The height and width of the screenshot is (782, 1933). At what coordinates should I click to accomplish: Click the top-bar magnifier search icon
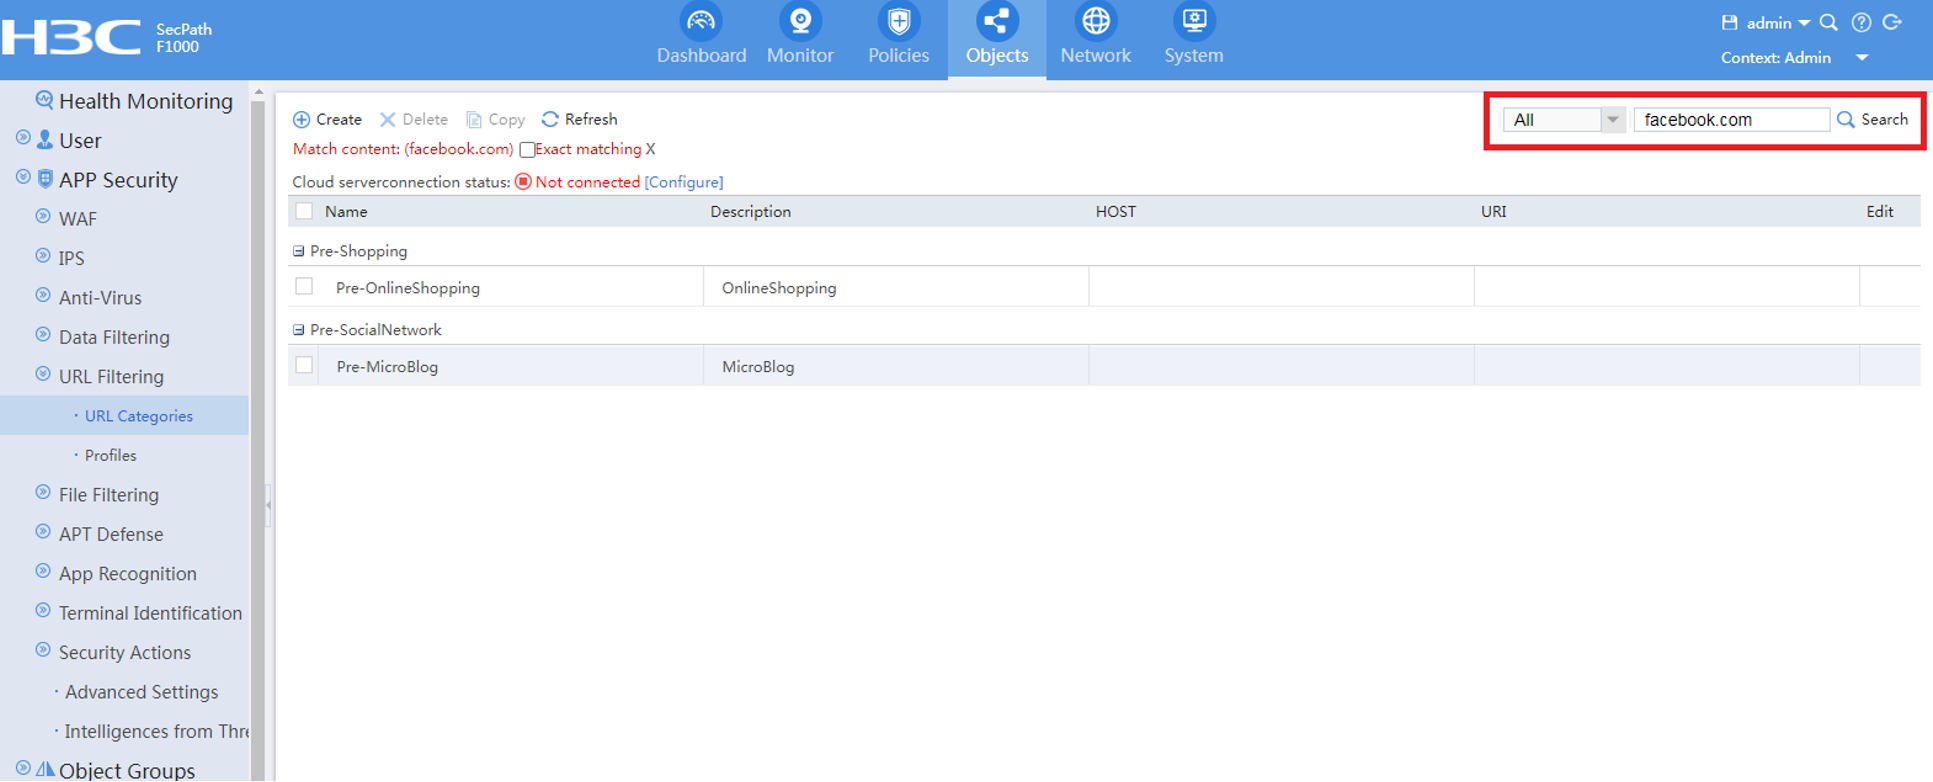coord(1829,23)
